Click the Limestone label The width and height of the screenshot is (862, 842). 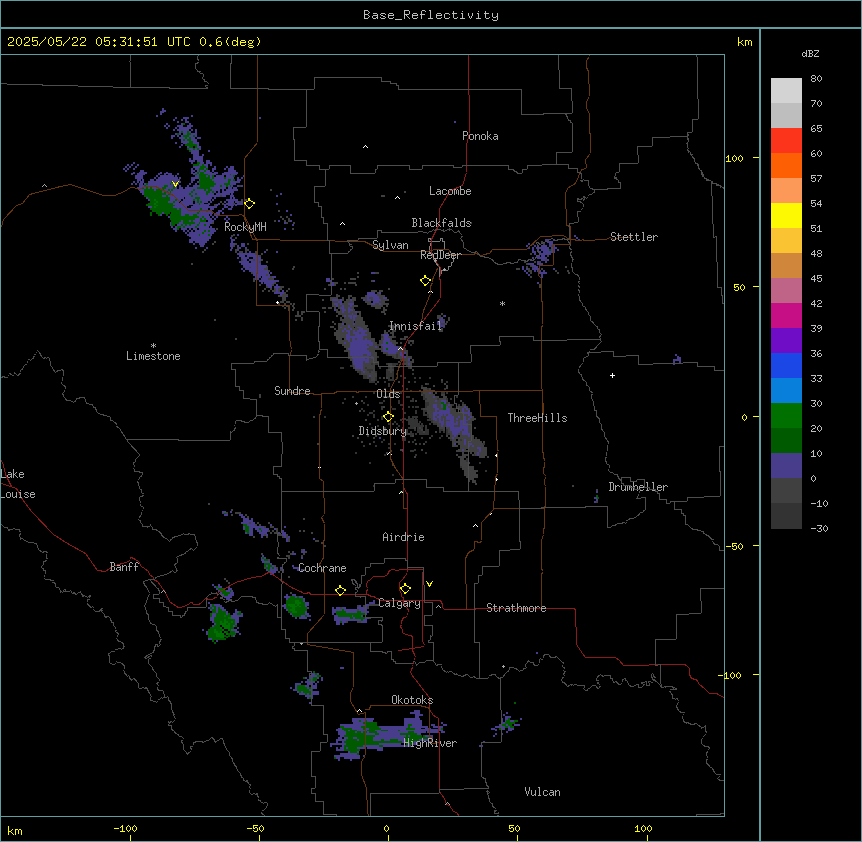tap(153, 356)
